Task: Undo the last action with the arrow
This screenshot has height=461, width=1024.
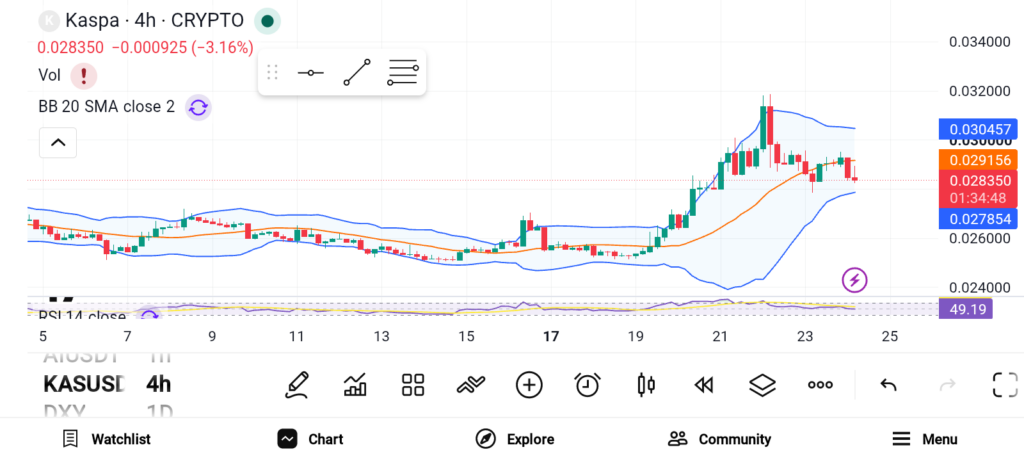Action: [x=888, y=385]
